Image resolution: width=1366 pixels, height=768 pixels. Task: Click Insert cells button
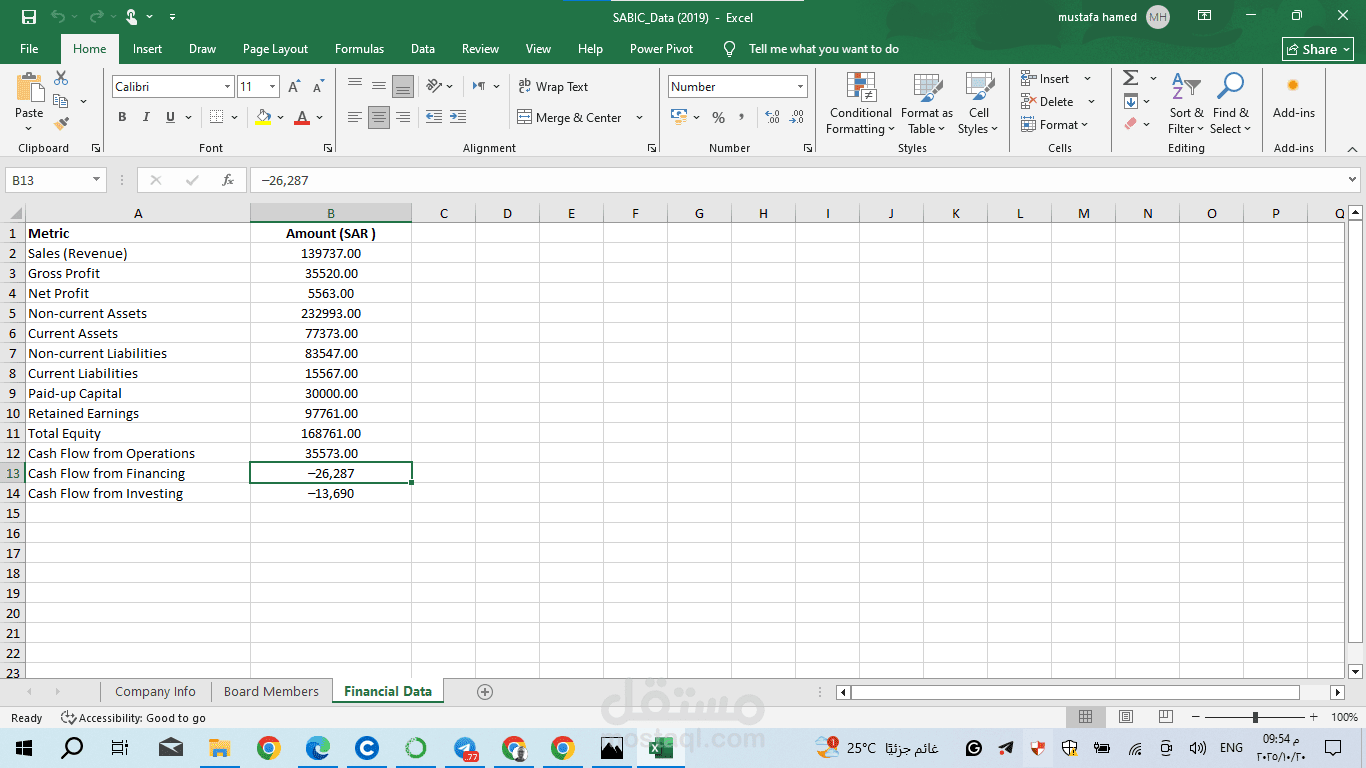tap(1046, 78)
